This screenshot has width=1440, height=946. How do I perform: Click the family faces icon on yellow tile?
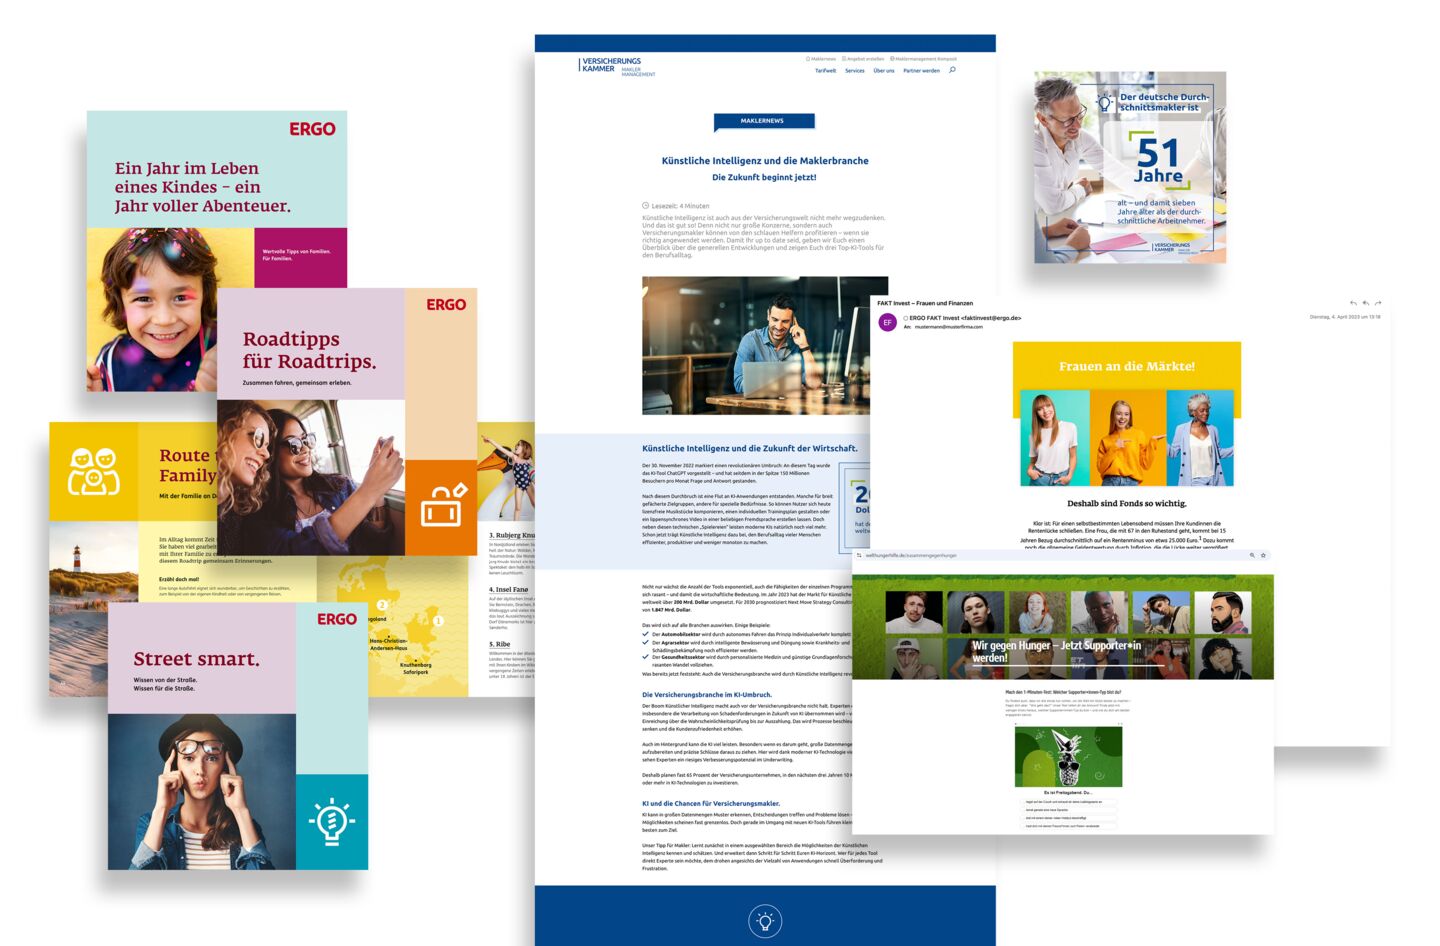pos(93,471)
